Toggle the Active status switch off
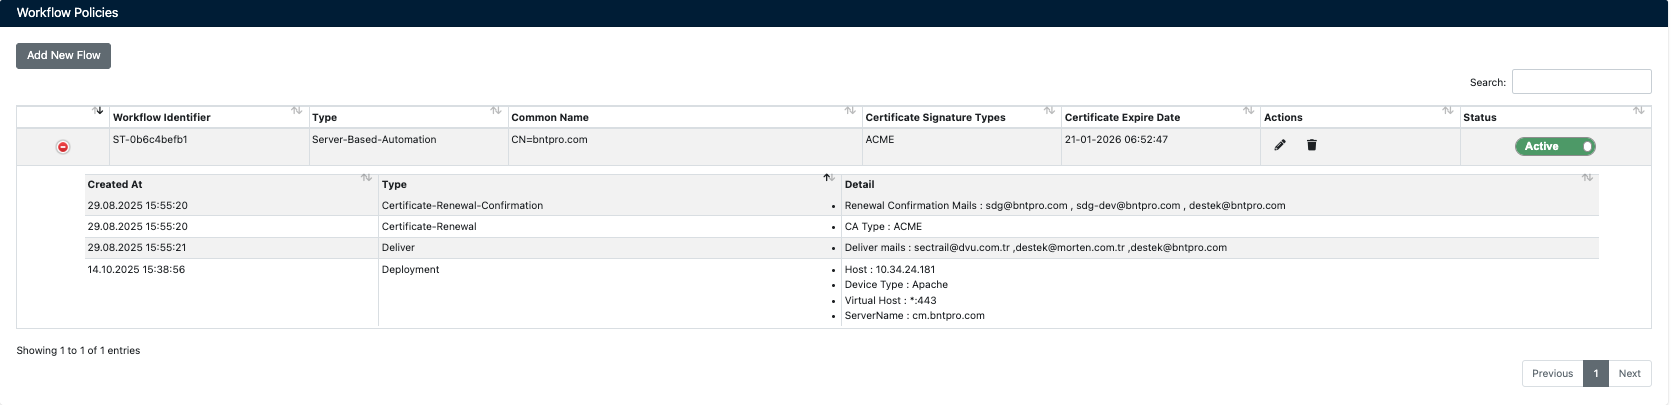 pyautogui.click(x=1555, y=146)
